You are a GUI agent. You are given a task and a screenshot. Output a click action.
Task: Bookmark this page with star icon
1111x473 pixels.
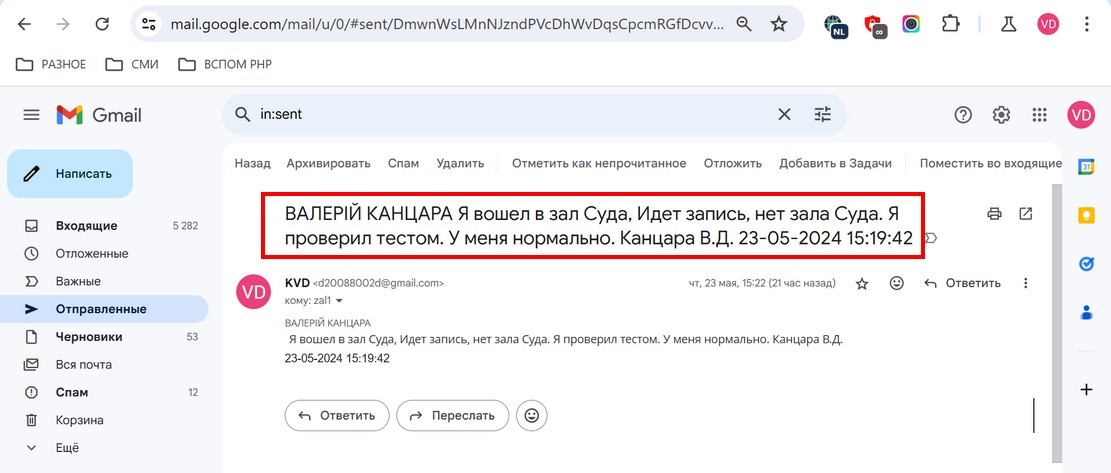[x=779, y=24]
